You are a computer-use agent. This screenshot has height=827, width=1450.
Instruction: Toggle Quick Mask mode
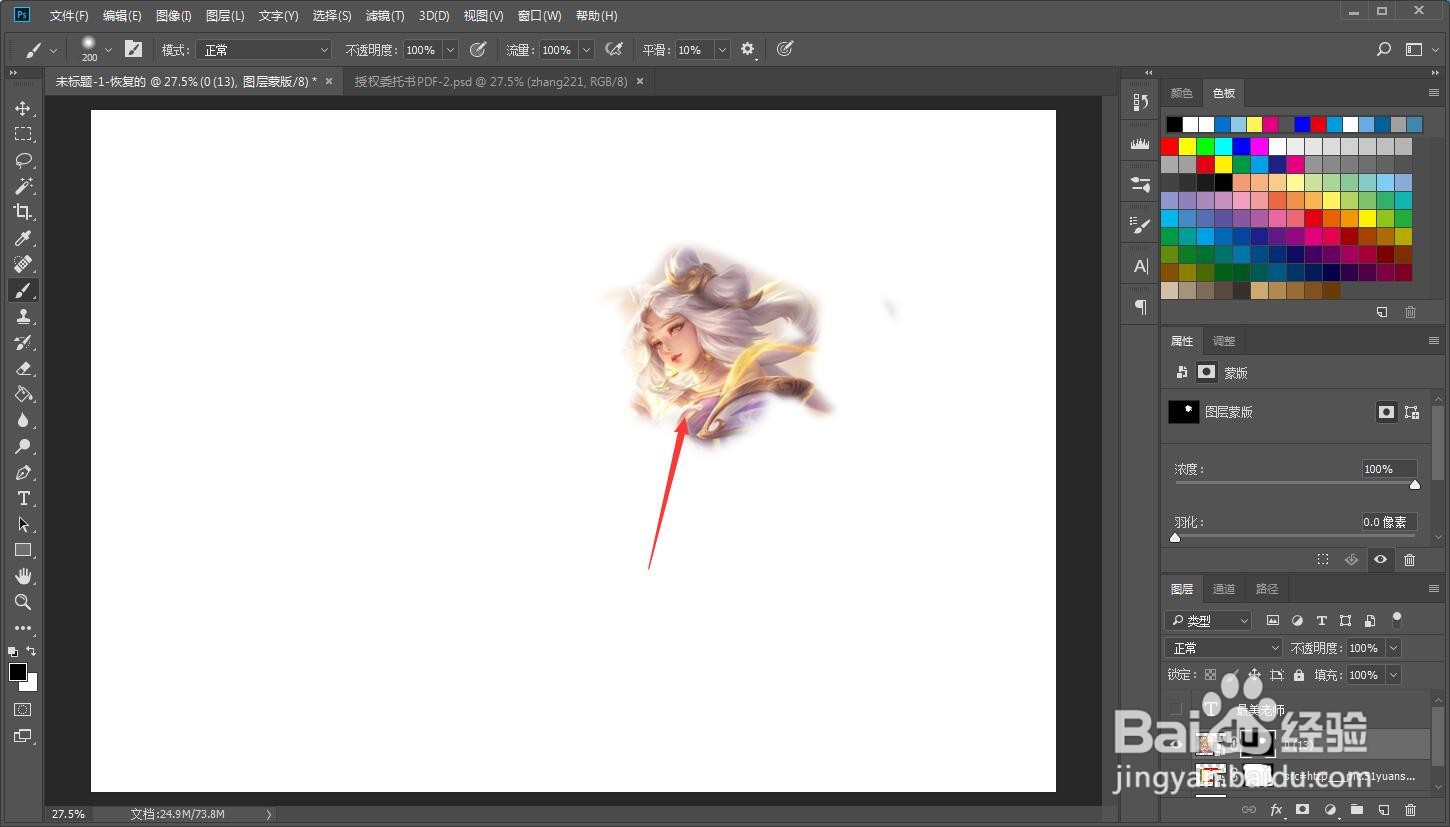click(23, 709)
